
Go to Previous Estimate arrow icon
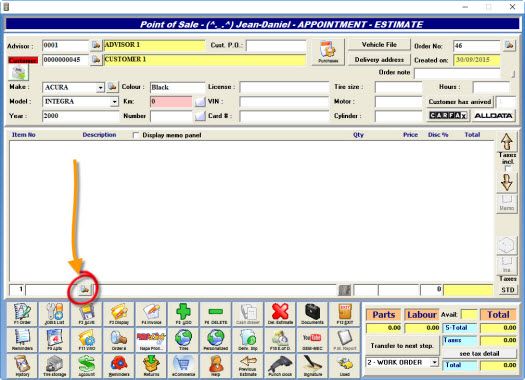(248, 366)
